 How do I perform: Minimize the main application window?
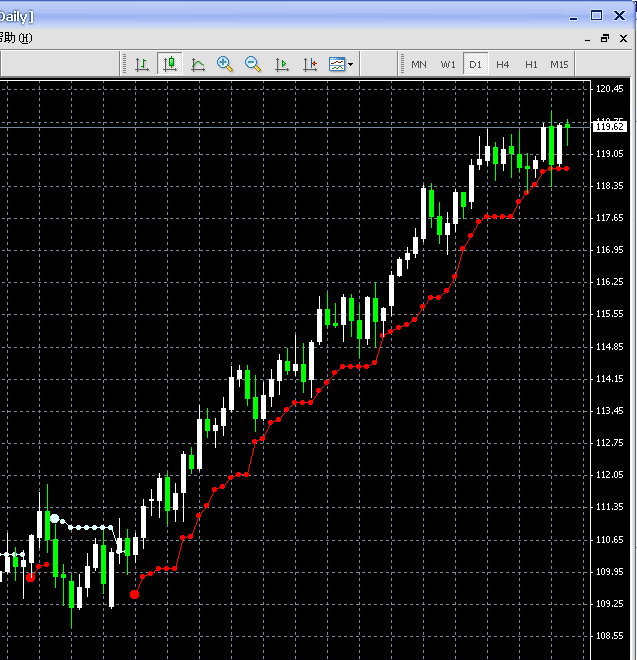[x=573, y=17]
